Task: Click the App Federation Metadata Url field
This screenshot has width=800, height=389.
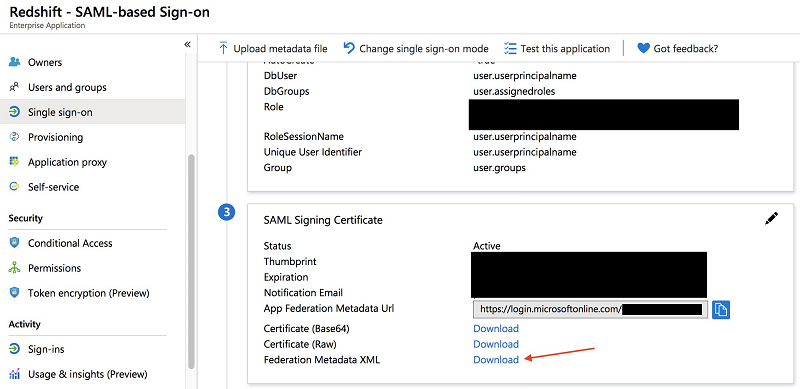Action: pos(590,309)
